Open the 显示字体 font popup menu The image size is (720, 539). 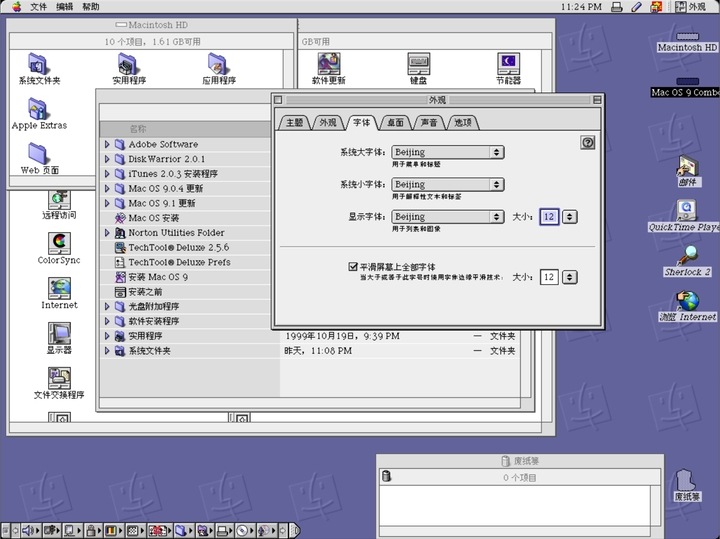[448, 216]
